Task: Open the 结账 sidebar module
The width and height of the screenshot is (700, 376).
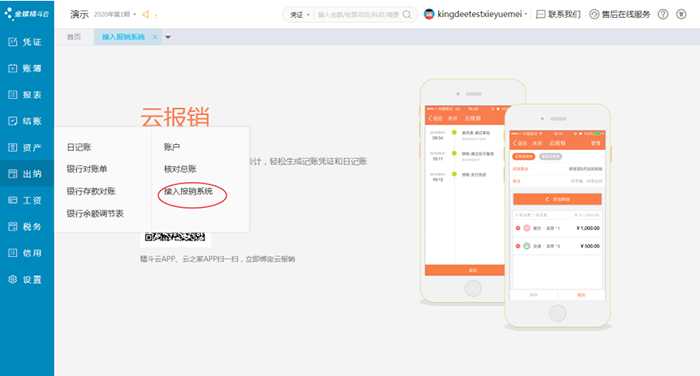Action: coord(26,121)
